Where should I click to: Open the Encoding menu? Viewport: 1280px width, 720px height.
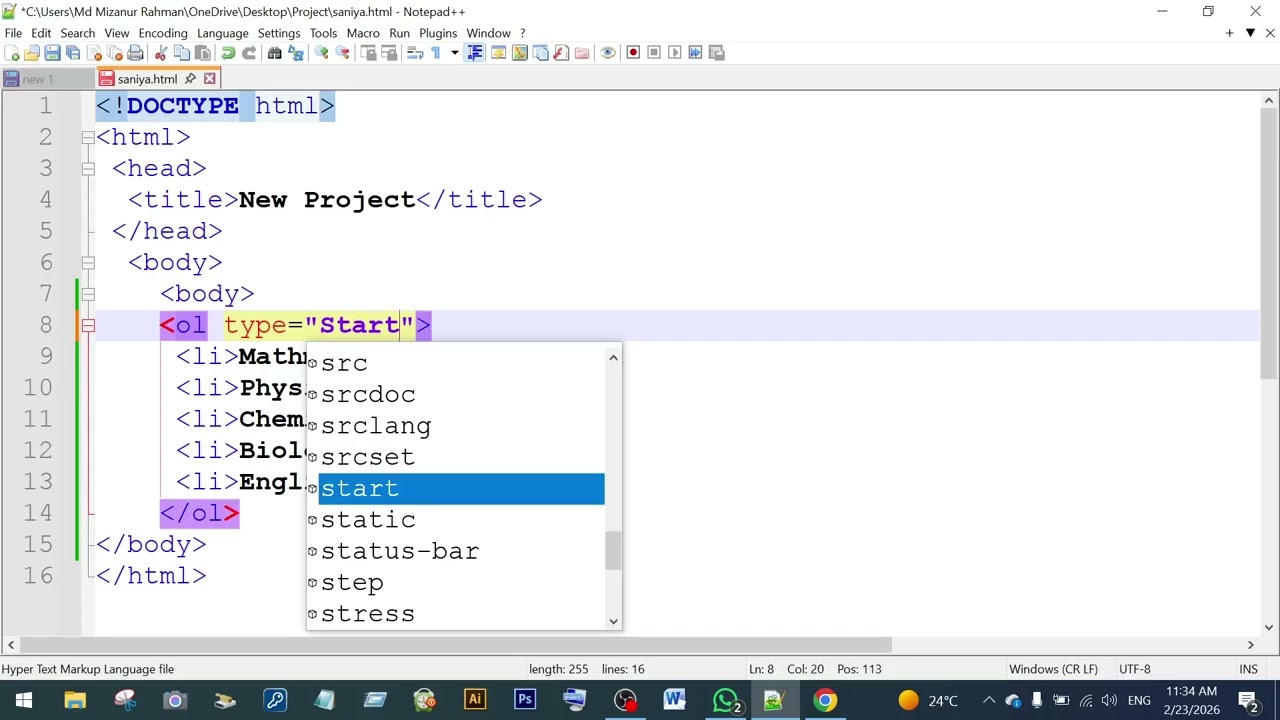coord(163,33)
